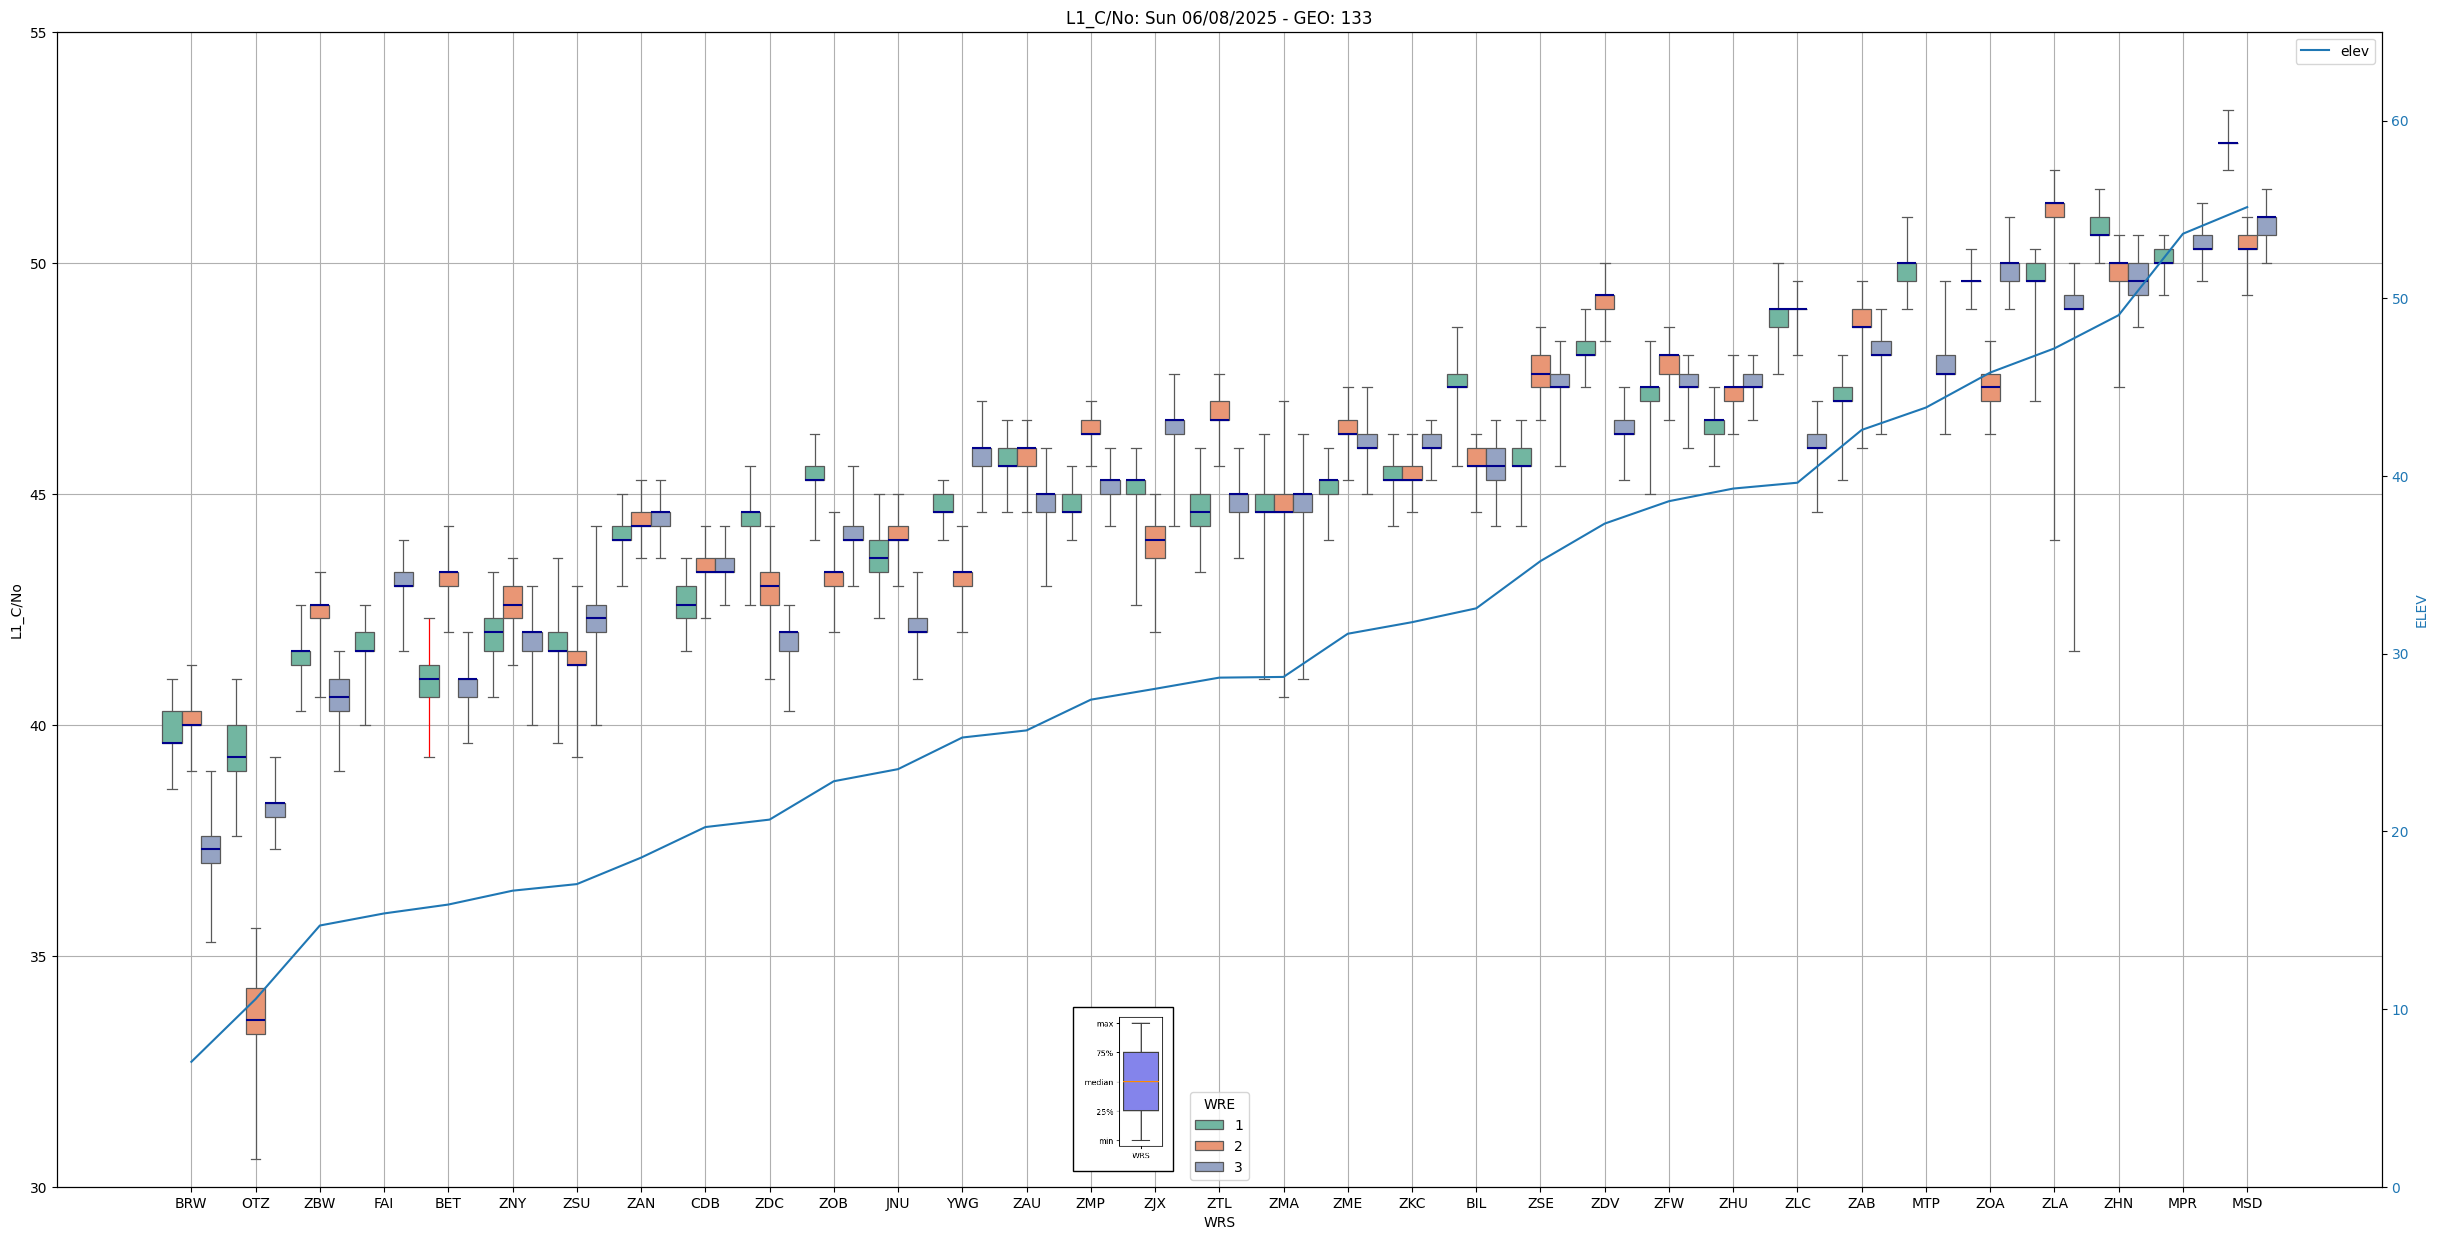The height and width of the screenshot is (1240, 2438).
Task: Click the FAI station label
Action: (x=383, y=1203)
